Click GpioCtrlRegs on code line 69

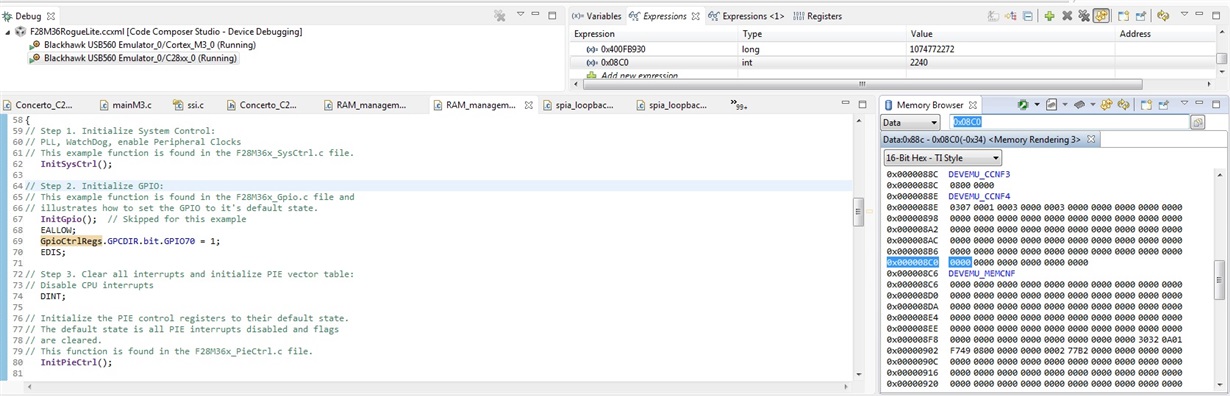click(x=72, y=241)
